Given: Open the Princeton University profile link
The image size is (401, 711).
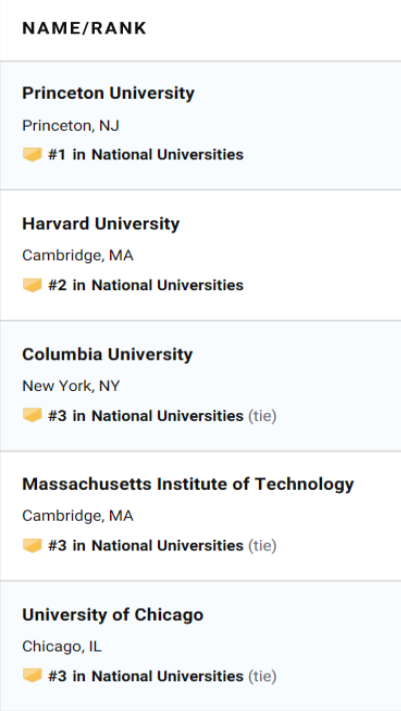Looking at the screenshot, I should [x=108, y=93].
